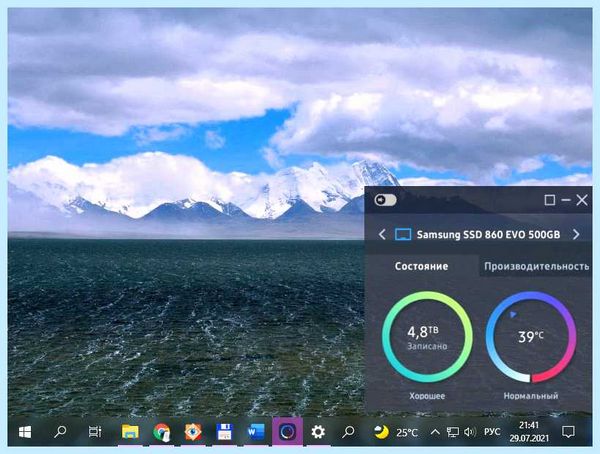Image resolution: width=600 pixels, height=454 pixels.
Task: Open the blue floppy disk app
Action: [224, 432]
